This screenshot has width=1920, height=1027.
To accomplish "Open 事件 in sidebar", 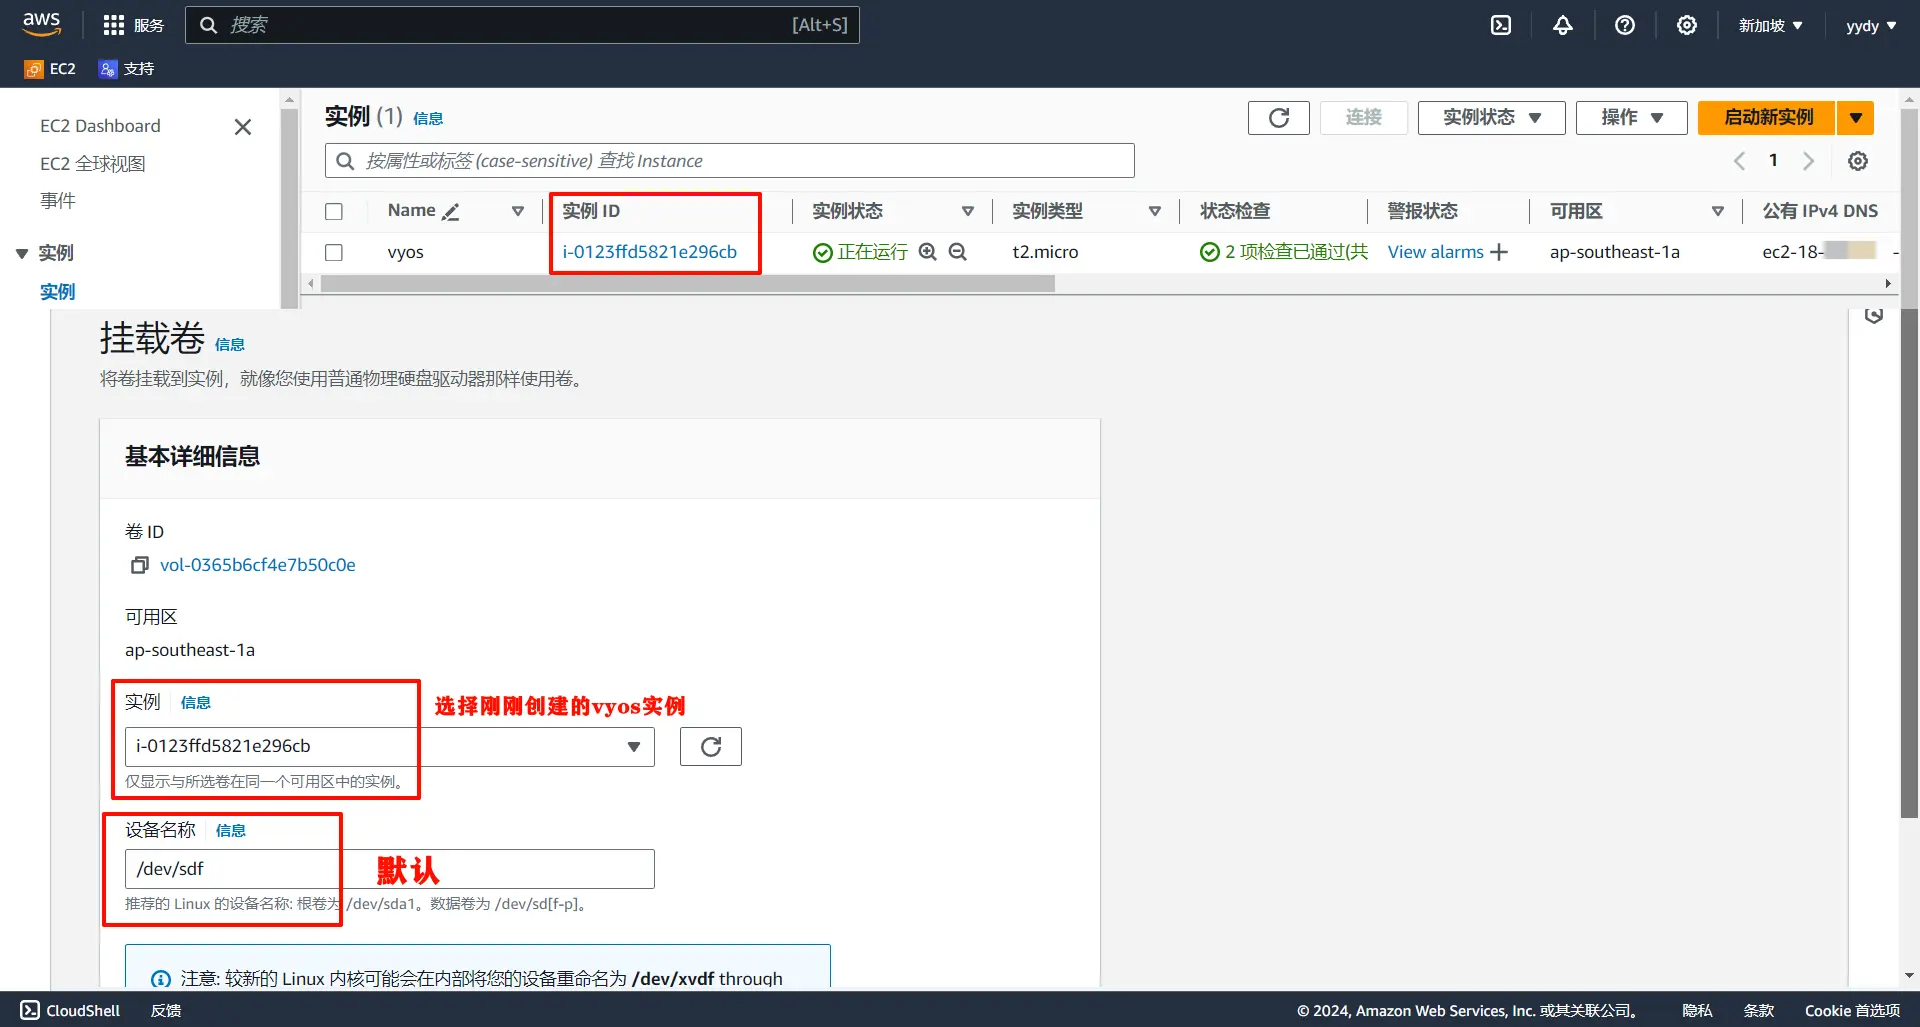I will [x=58, y=201].
